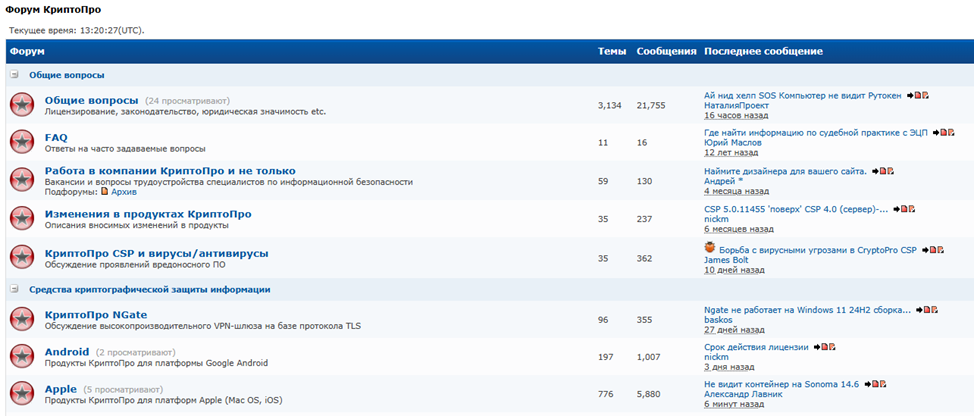Click the star icon beside Работа в компании КриптоПро

(22, 180)
